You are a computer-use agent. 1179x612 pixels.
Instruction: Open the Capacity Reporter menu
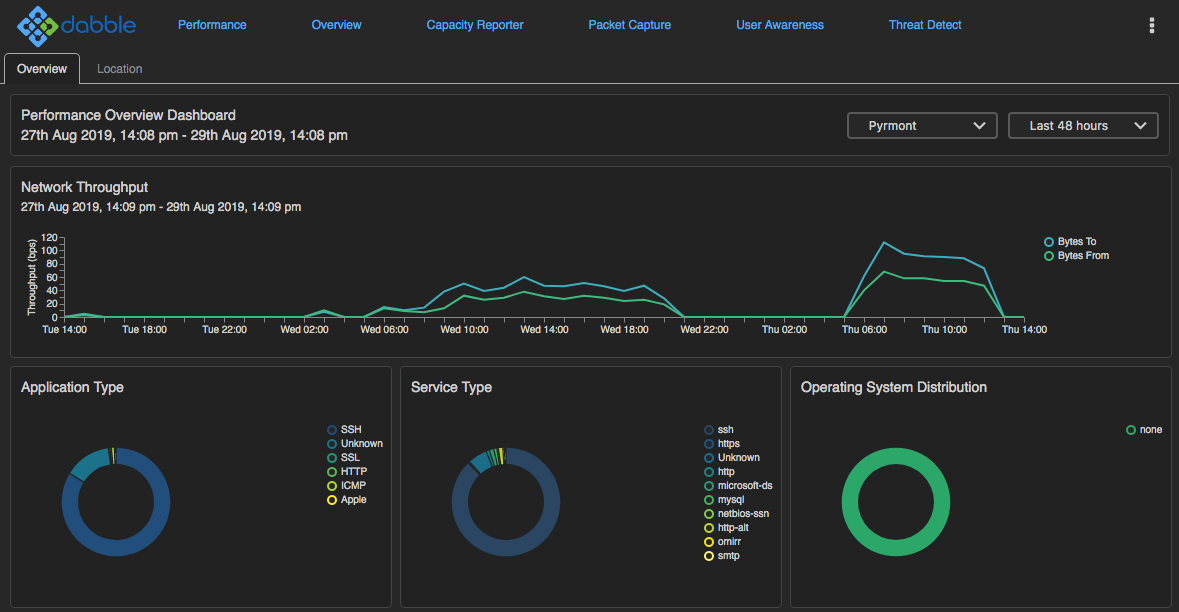tap(475, 25)
